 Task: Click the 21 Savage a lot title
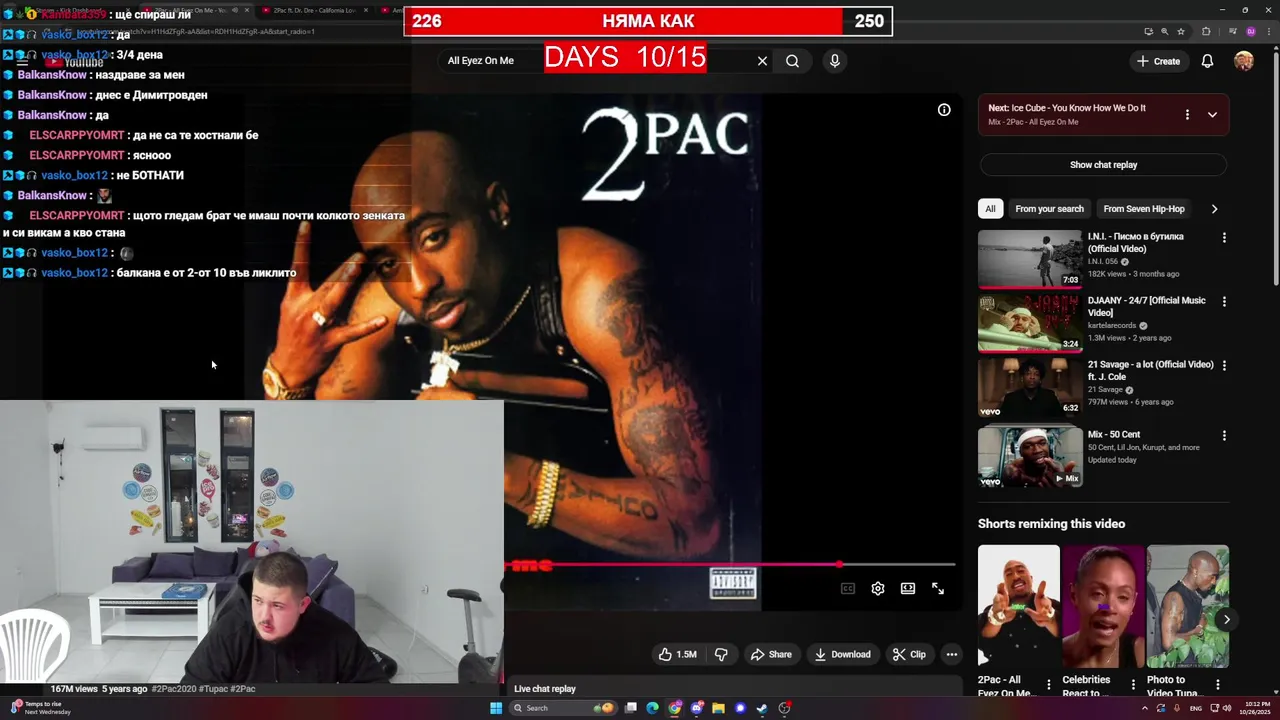point(1150,370)
